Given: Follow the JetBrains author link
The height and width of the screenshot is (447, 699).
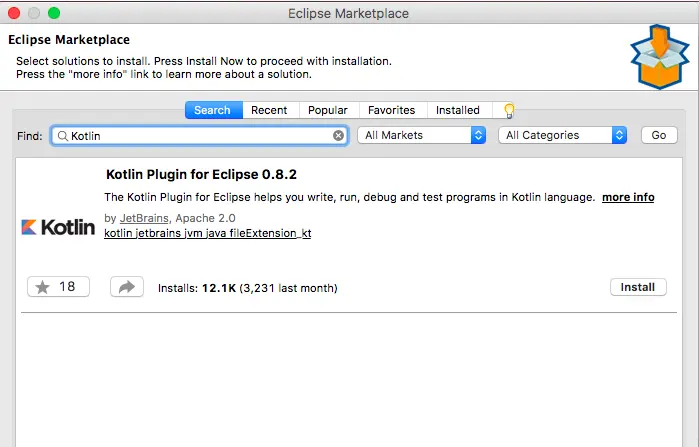Looking at the screenshot, I should click(144, 218).
